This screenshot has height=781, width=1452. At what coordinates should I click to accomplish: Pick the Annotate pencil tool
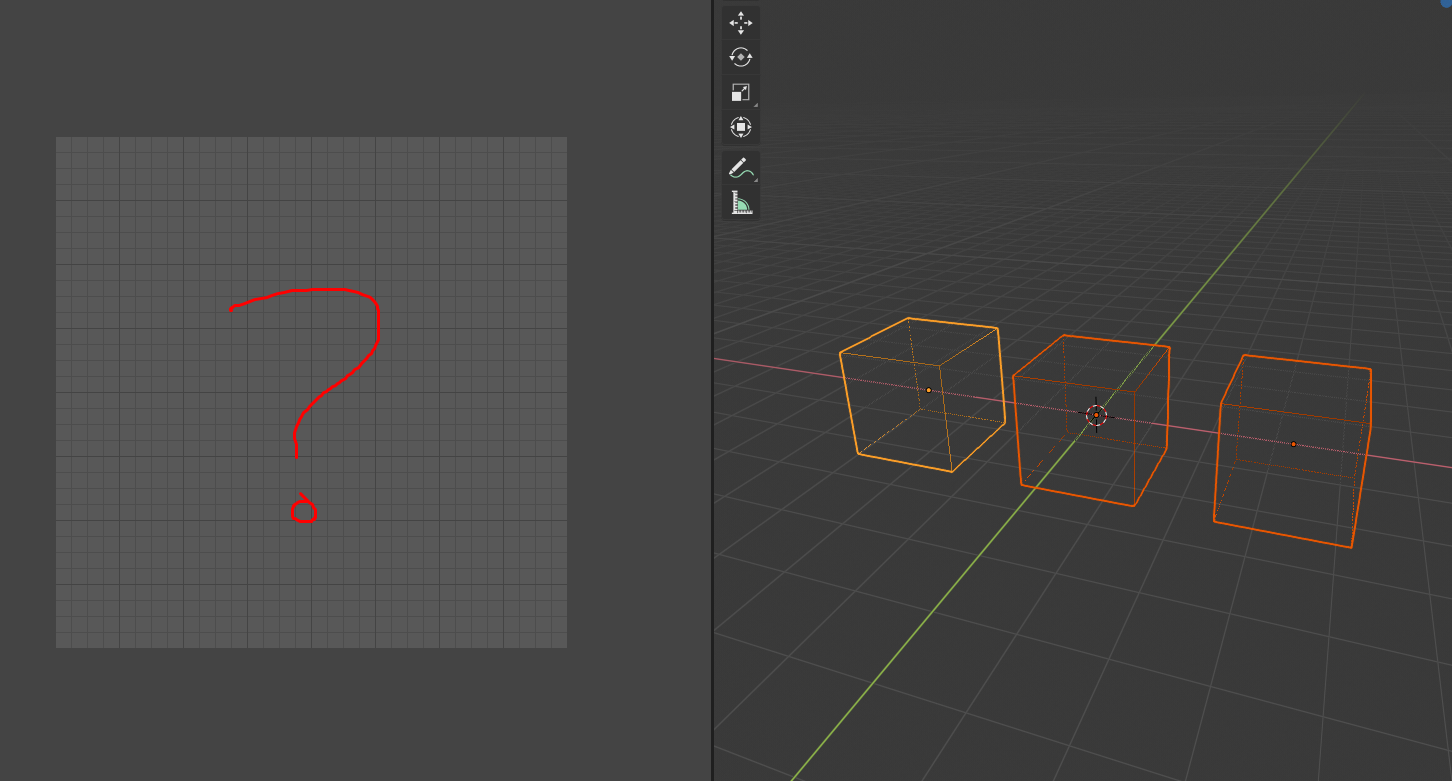(740, 168)
